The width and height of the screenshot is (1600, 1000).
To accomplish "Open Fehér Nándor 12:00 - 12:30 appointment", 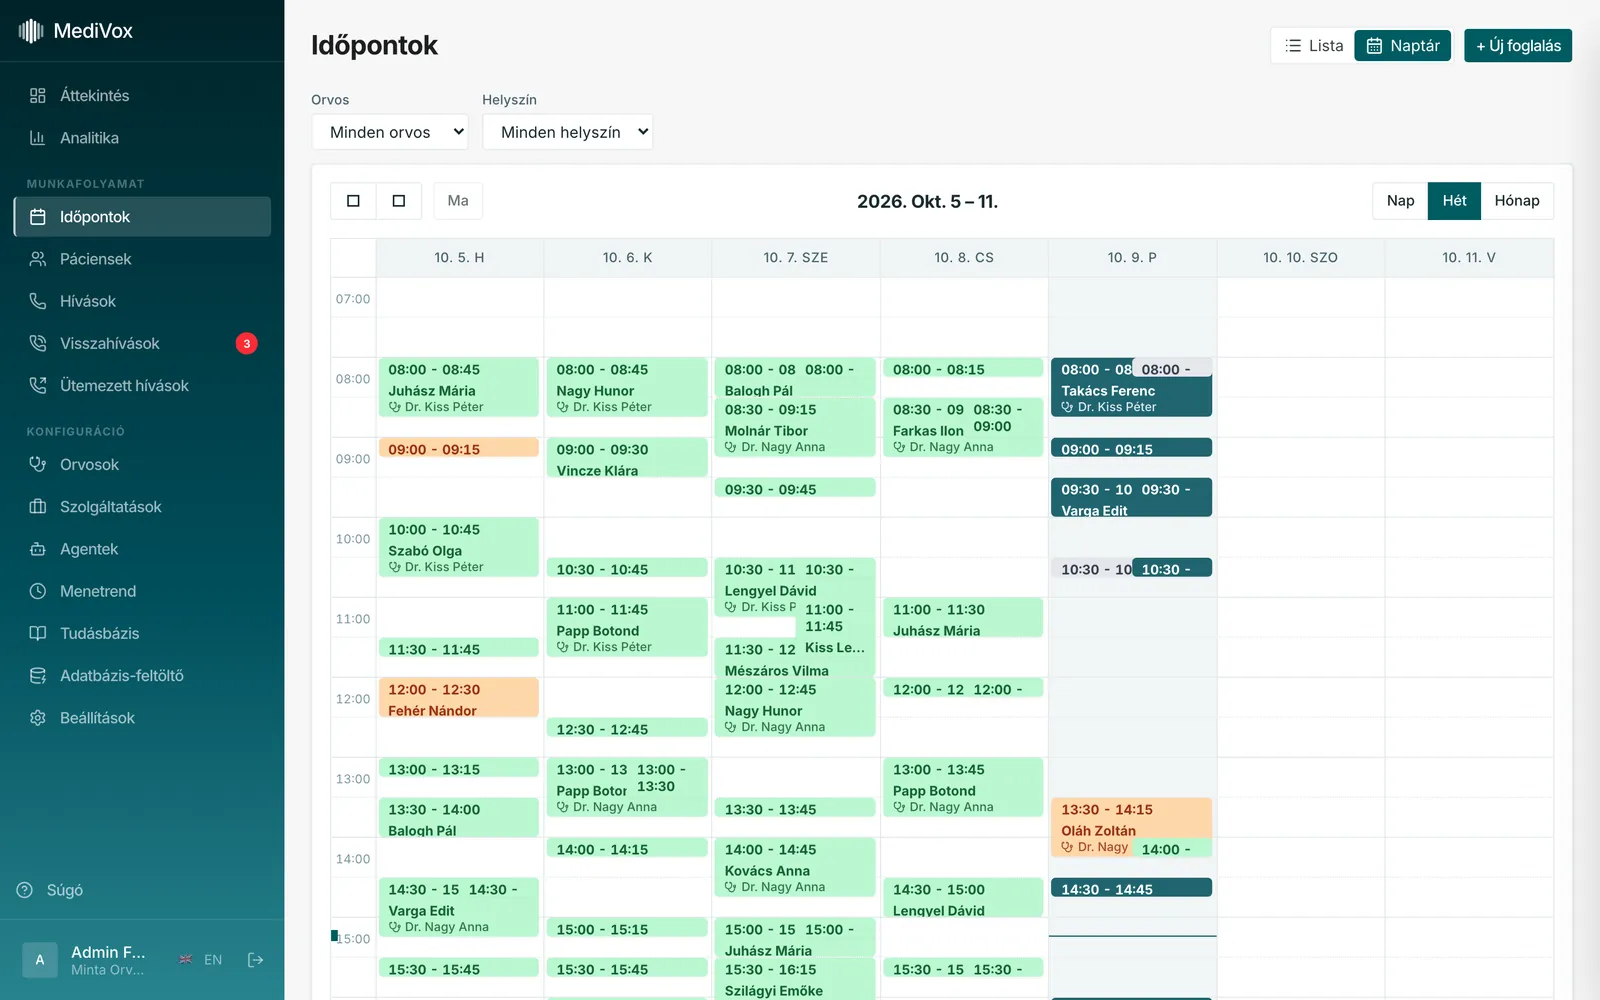I will (458, 697).
